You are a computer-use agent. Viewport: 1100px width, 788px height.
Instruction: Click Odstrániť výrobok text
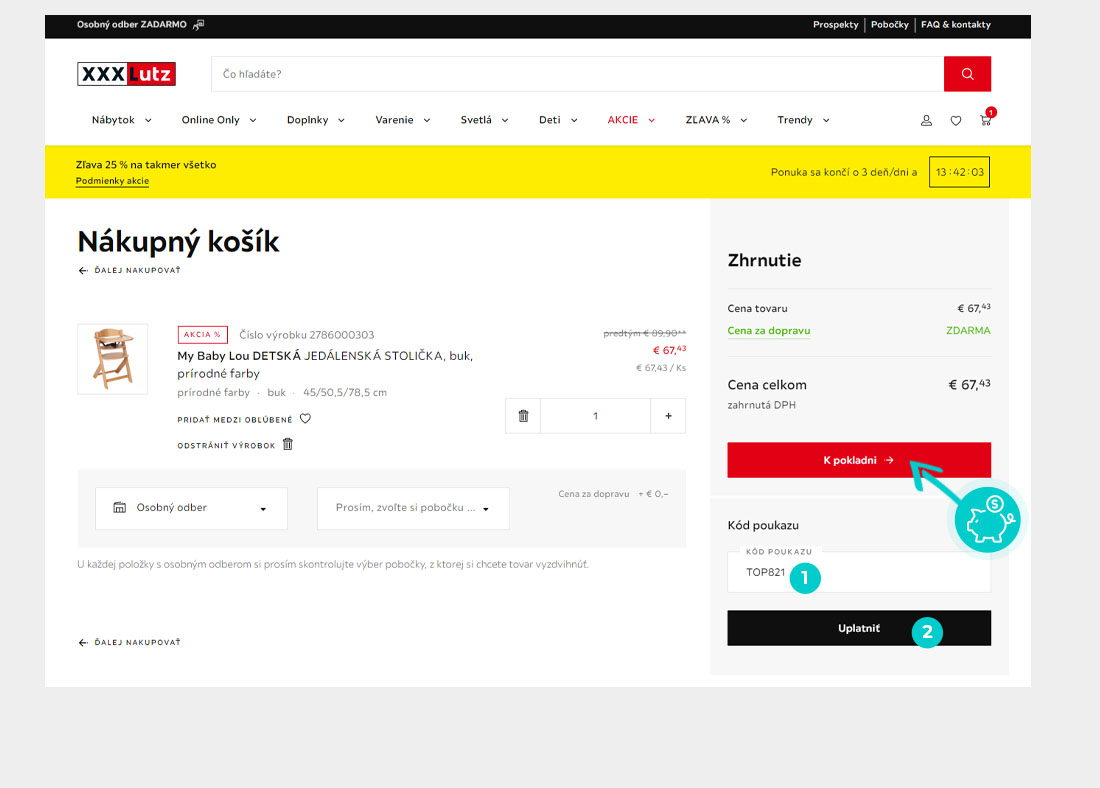[x=226, y=446]
